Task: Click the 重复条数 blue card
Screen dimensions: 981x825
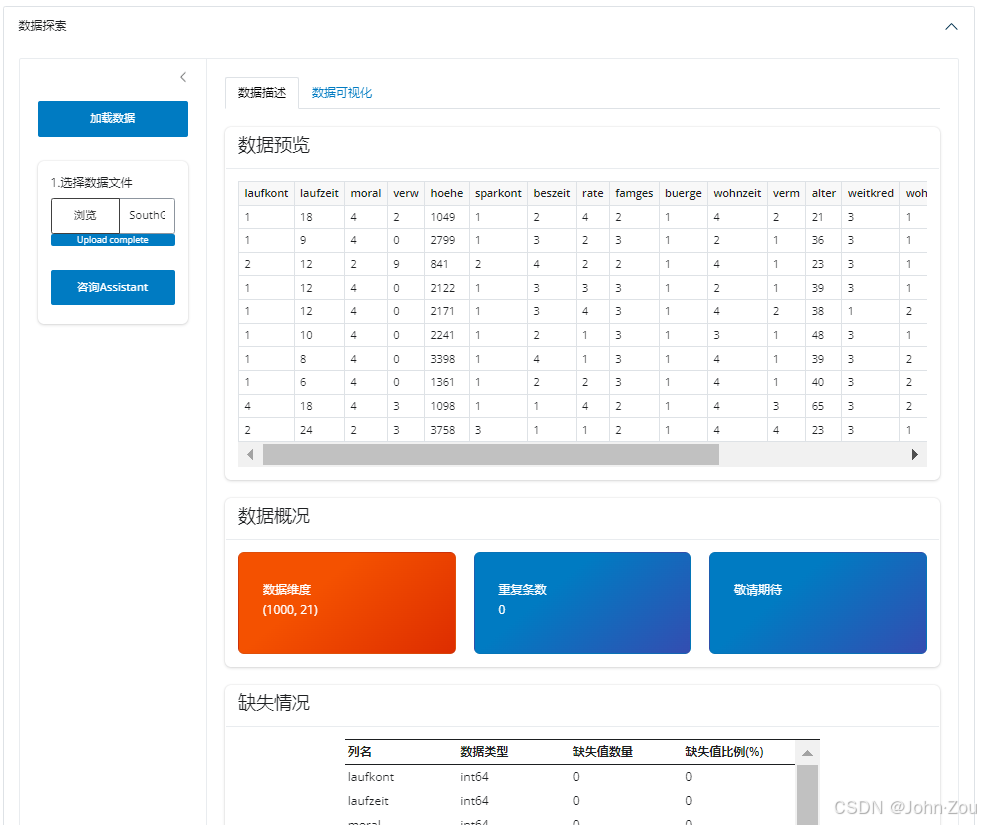Action: (x=582, y=602)
